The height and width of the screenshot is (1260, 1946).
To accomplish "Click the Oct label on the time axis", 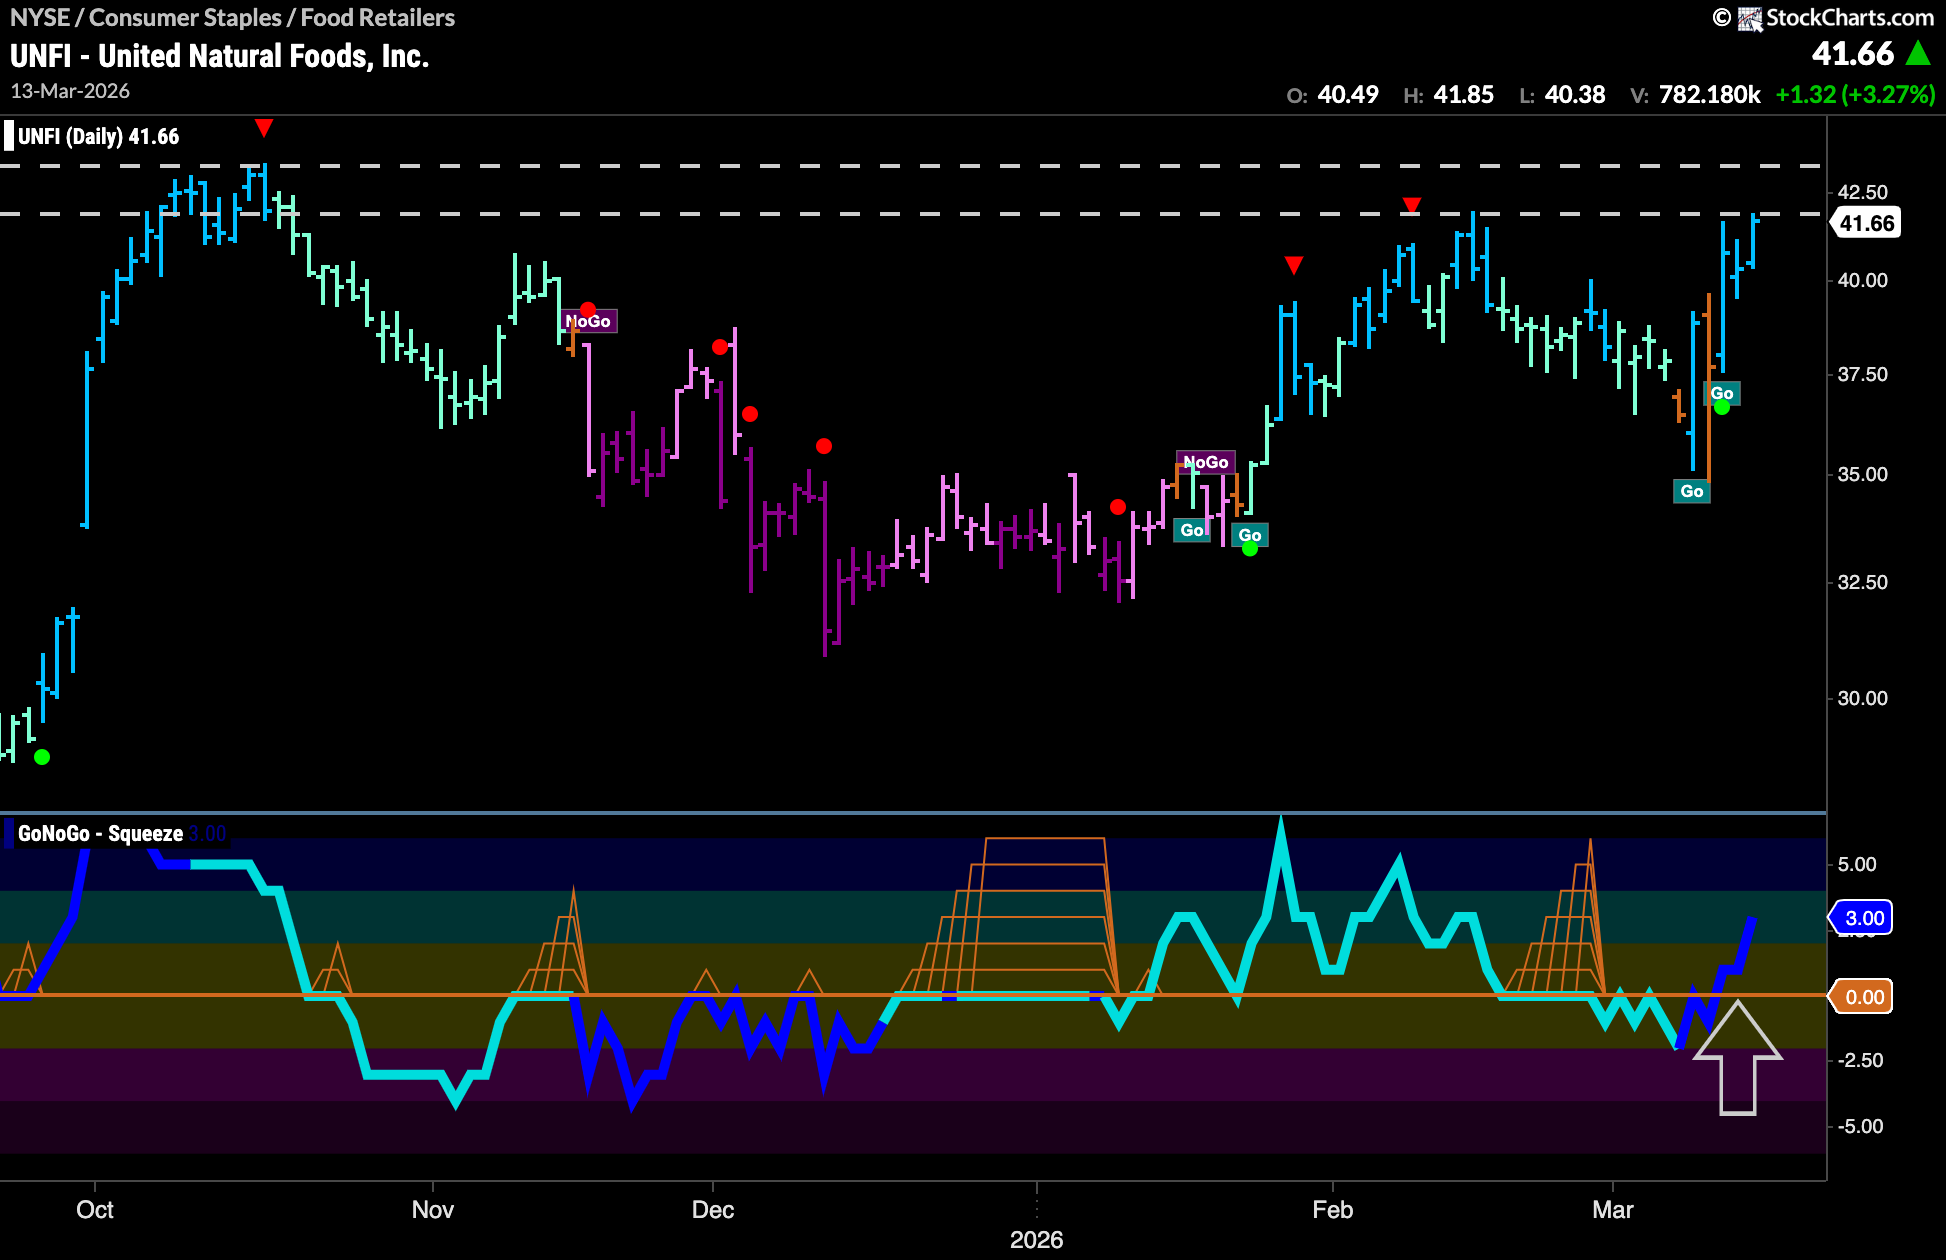I will click(95, 1210).
